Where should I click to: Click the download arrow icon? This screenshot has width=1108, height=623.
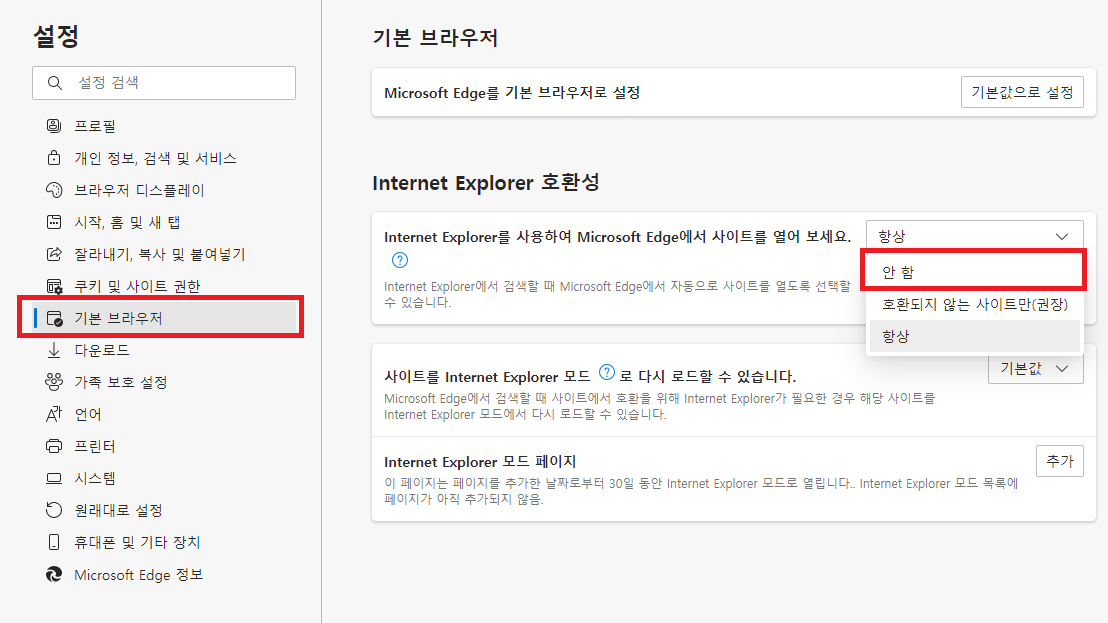tap(54, 350)
